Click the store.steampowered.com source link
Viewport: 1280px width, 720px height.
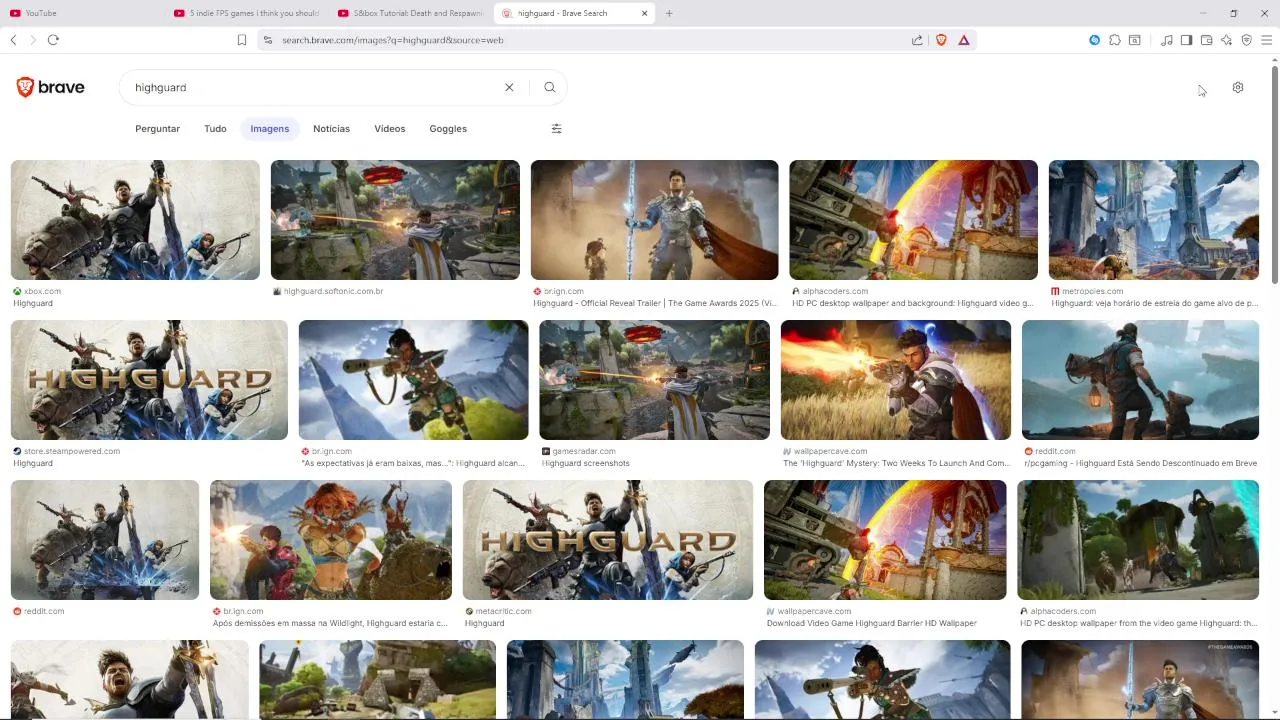[x=72, y=451]
